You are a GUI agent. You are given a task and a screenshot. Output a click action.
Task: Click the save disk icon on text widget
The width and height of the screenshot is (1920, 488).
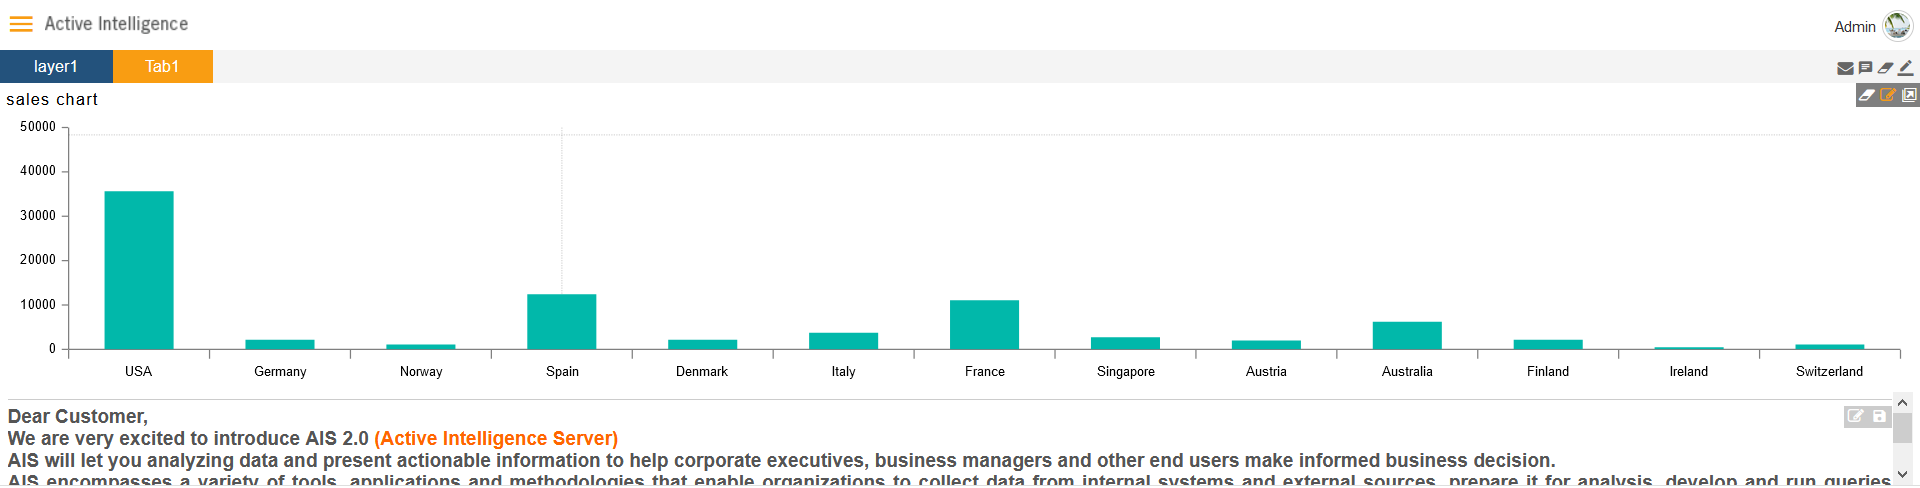1879,416
